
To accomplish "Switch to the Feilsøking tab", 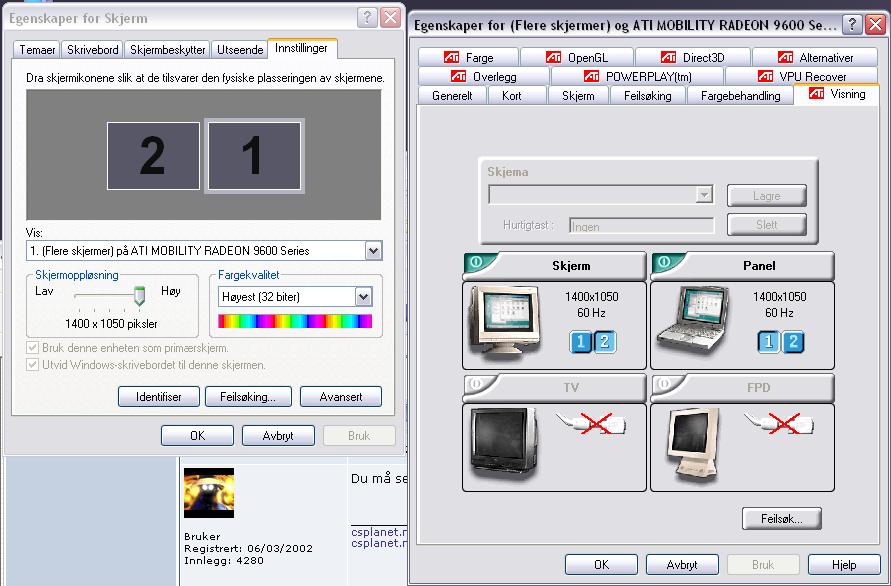I will 647,95.
